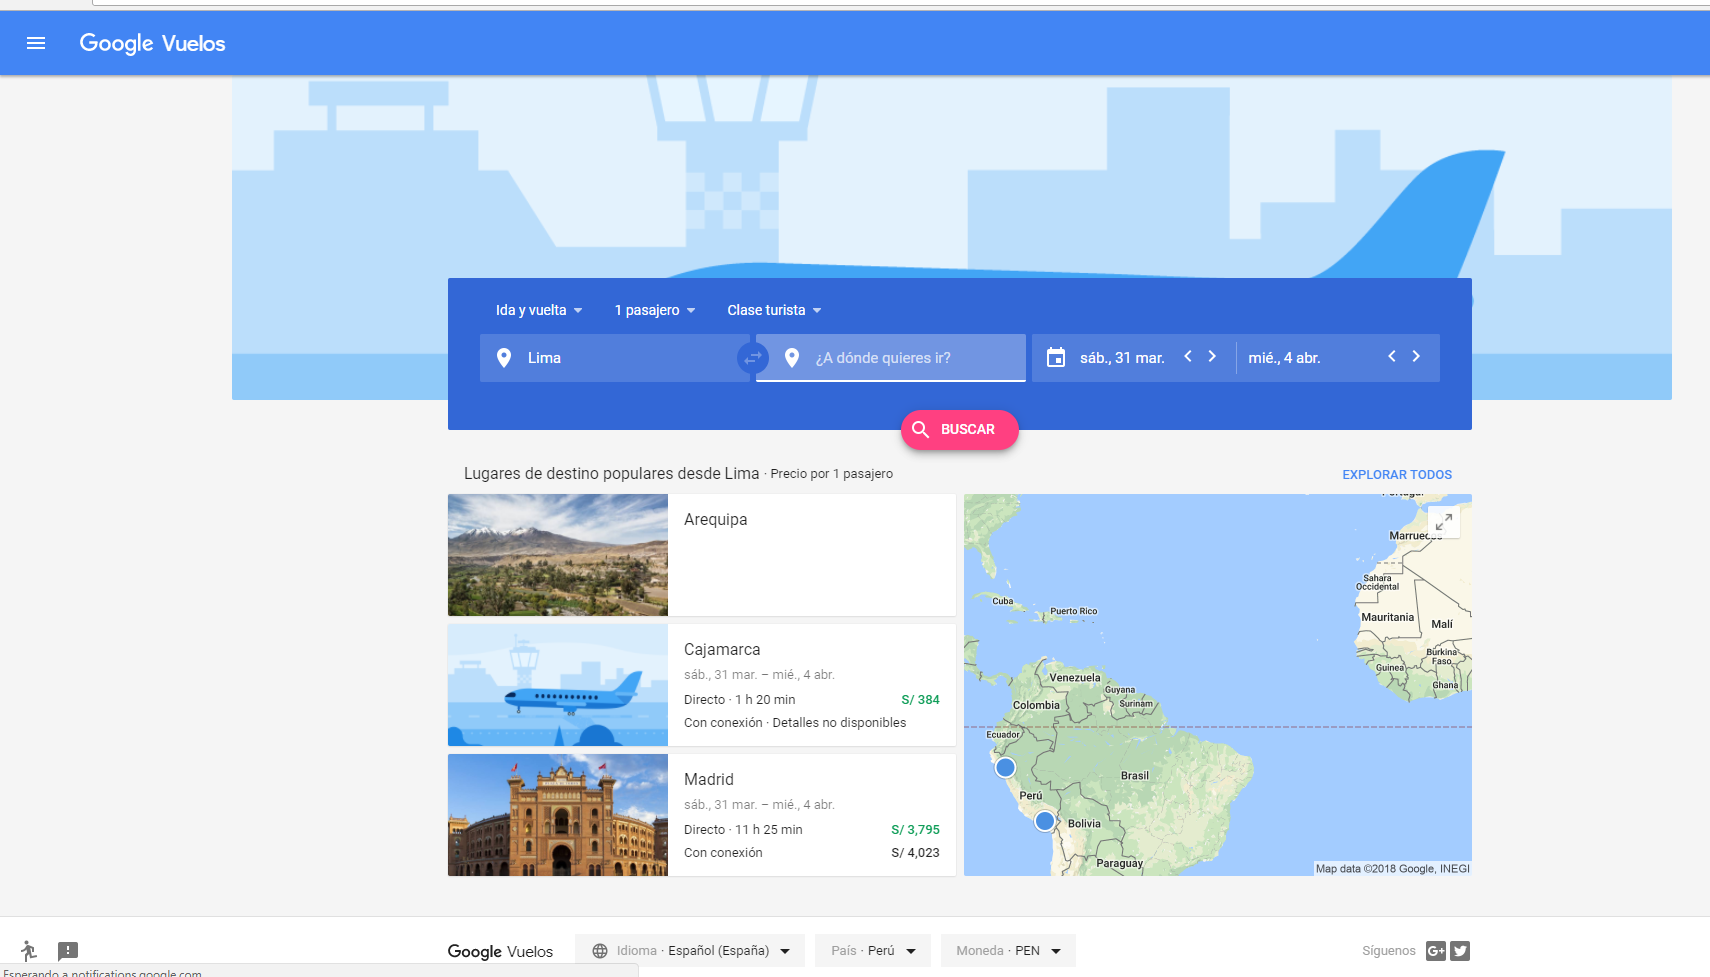Select the Madrid destination title

709,779
